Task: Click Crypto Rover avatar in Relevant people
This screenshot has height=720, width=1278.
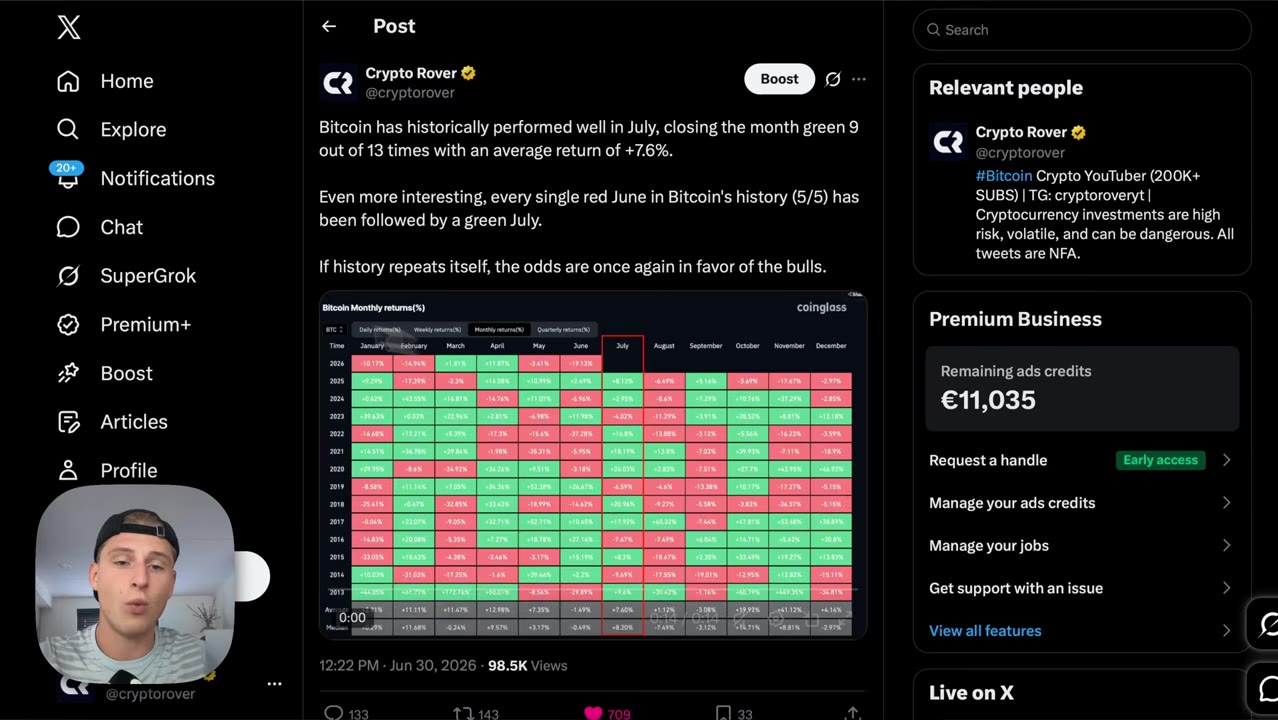Action: 948,142
